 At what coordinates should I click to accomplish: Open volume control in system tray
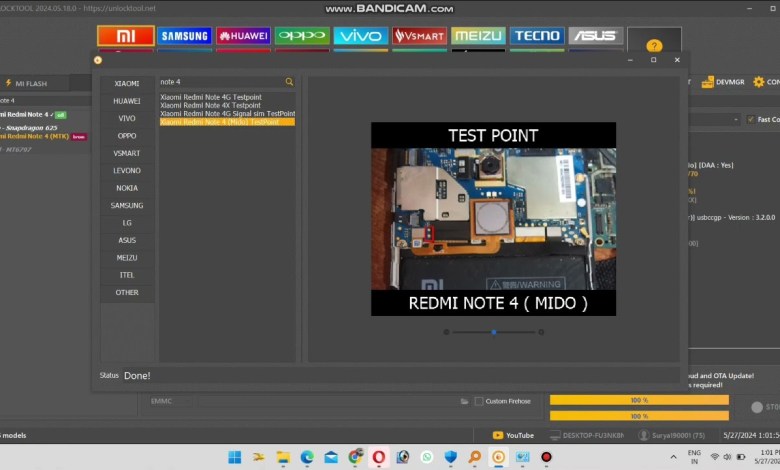727,457
